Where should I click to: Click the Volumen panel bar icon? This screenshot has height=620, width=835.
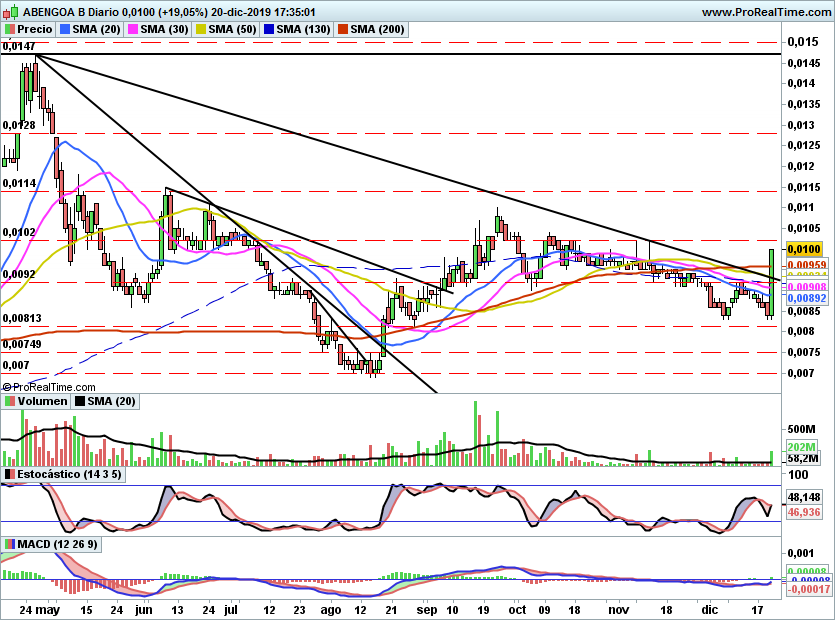tap(9, 401)
